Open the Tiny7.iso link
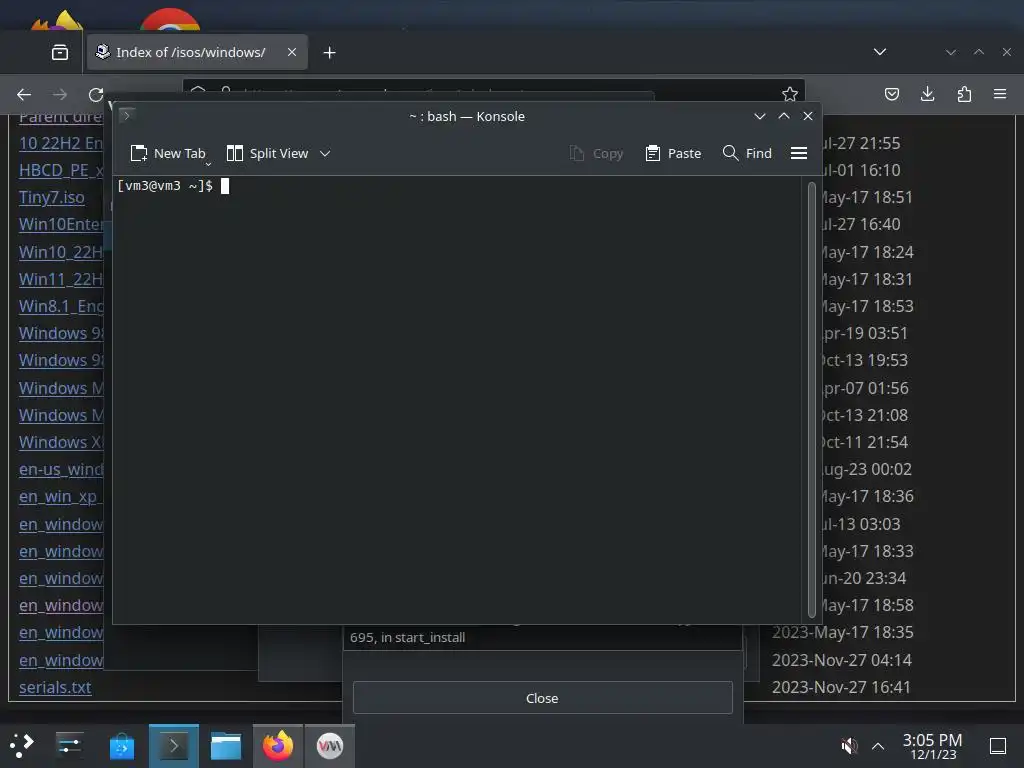Viewport: 1024px width, 768px height. coord(52,197)
